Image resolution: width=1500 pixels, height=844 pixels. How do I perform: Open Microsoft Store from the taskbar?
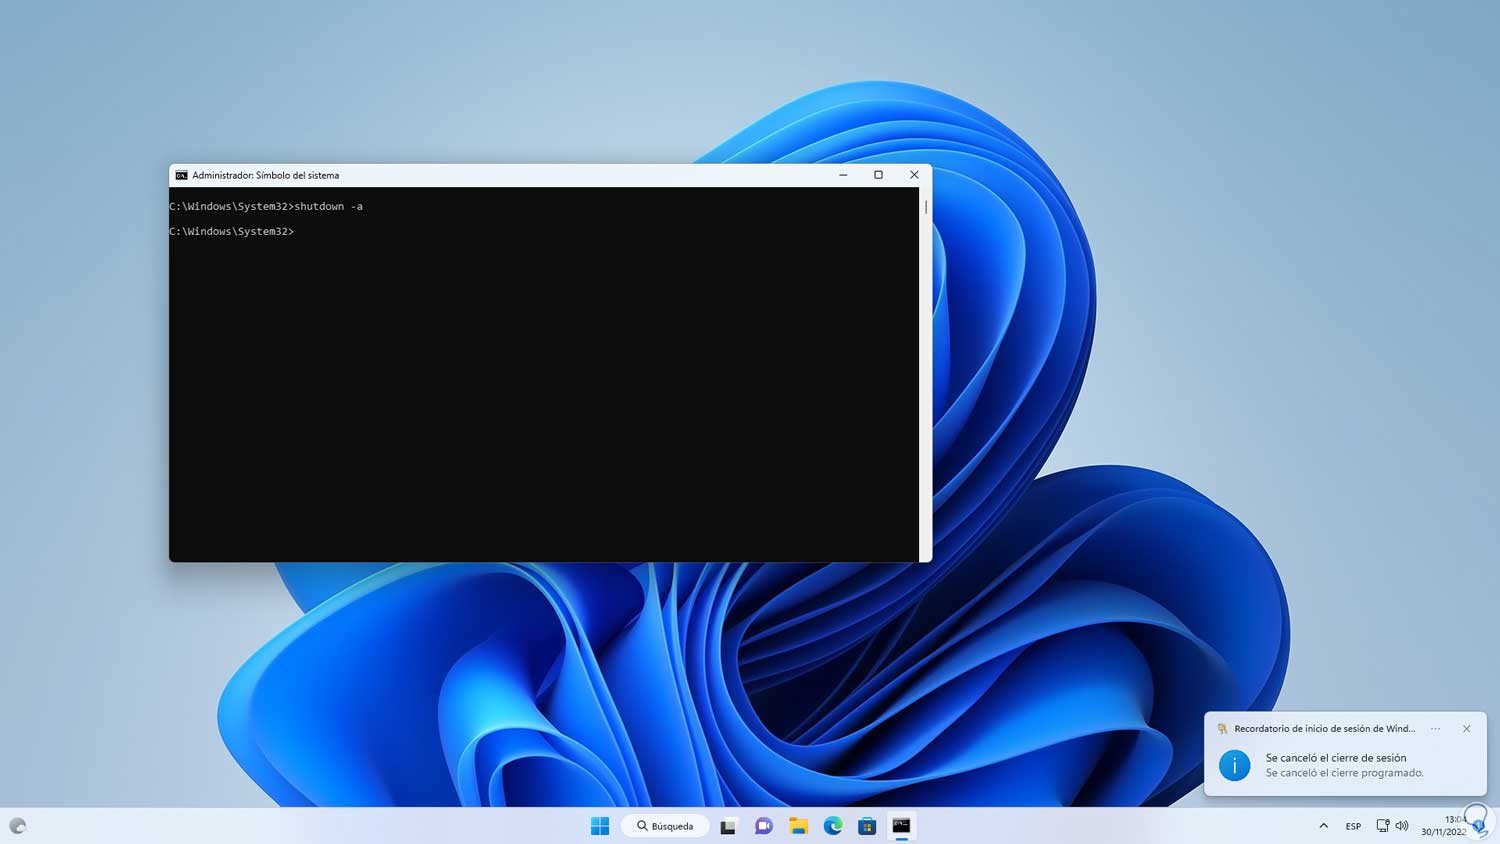tap(867, 826)
